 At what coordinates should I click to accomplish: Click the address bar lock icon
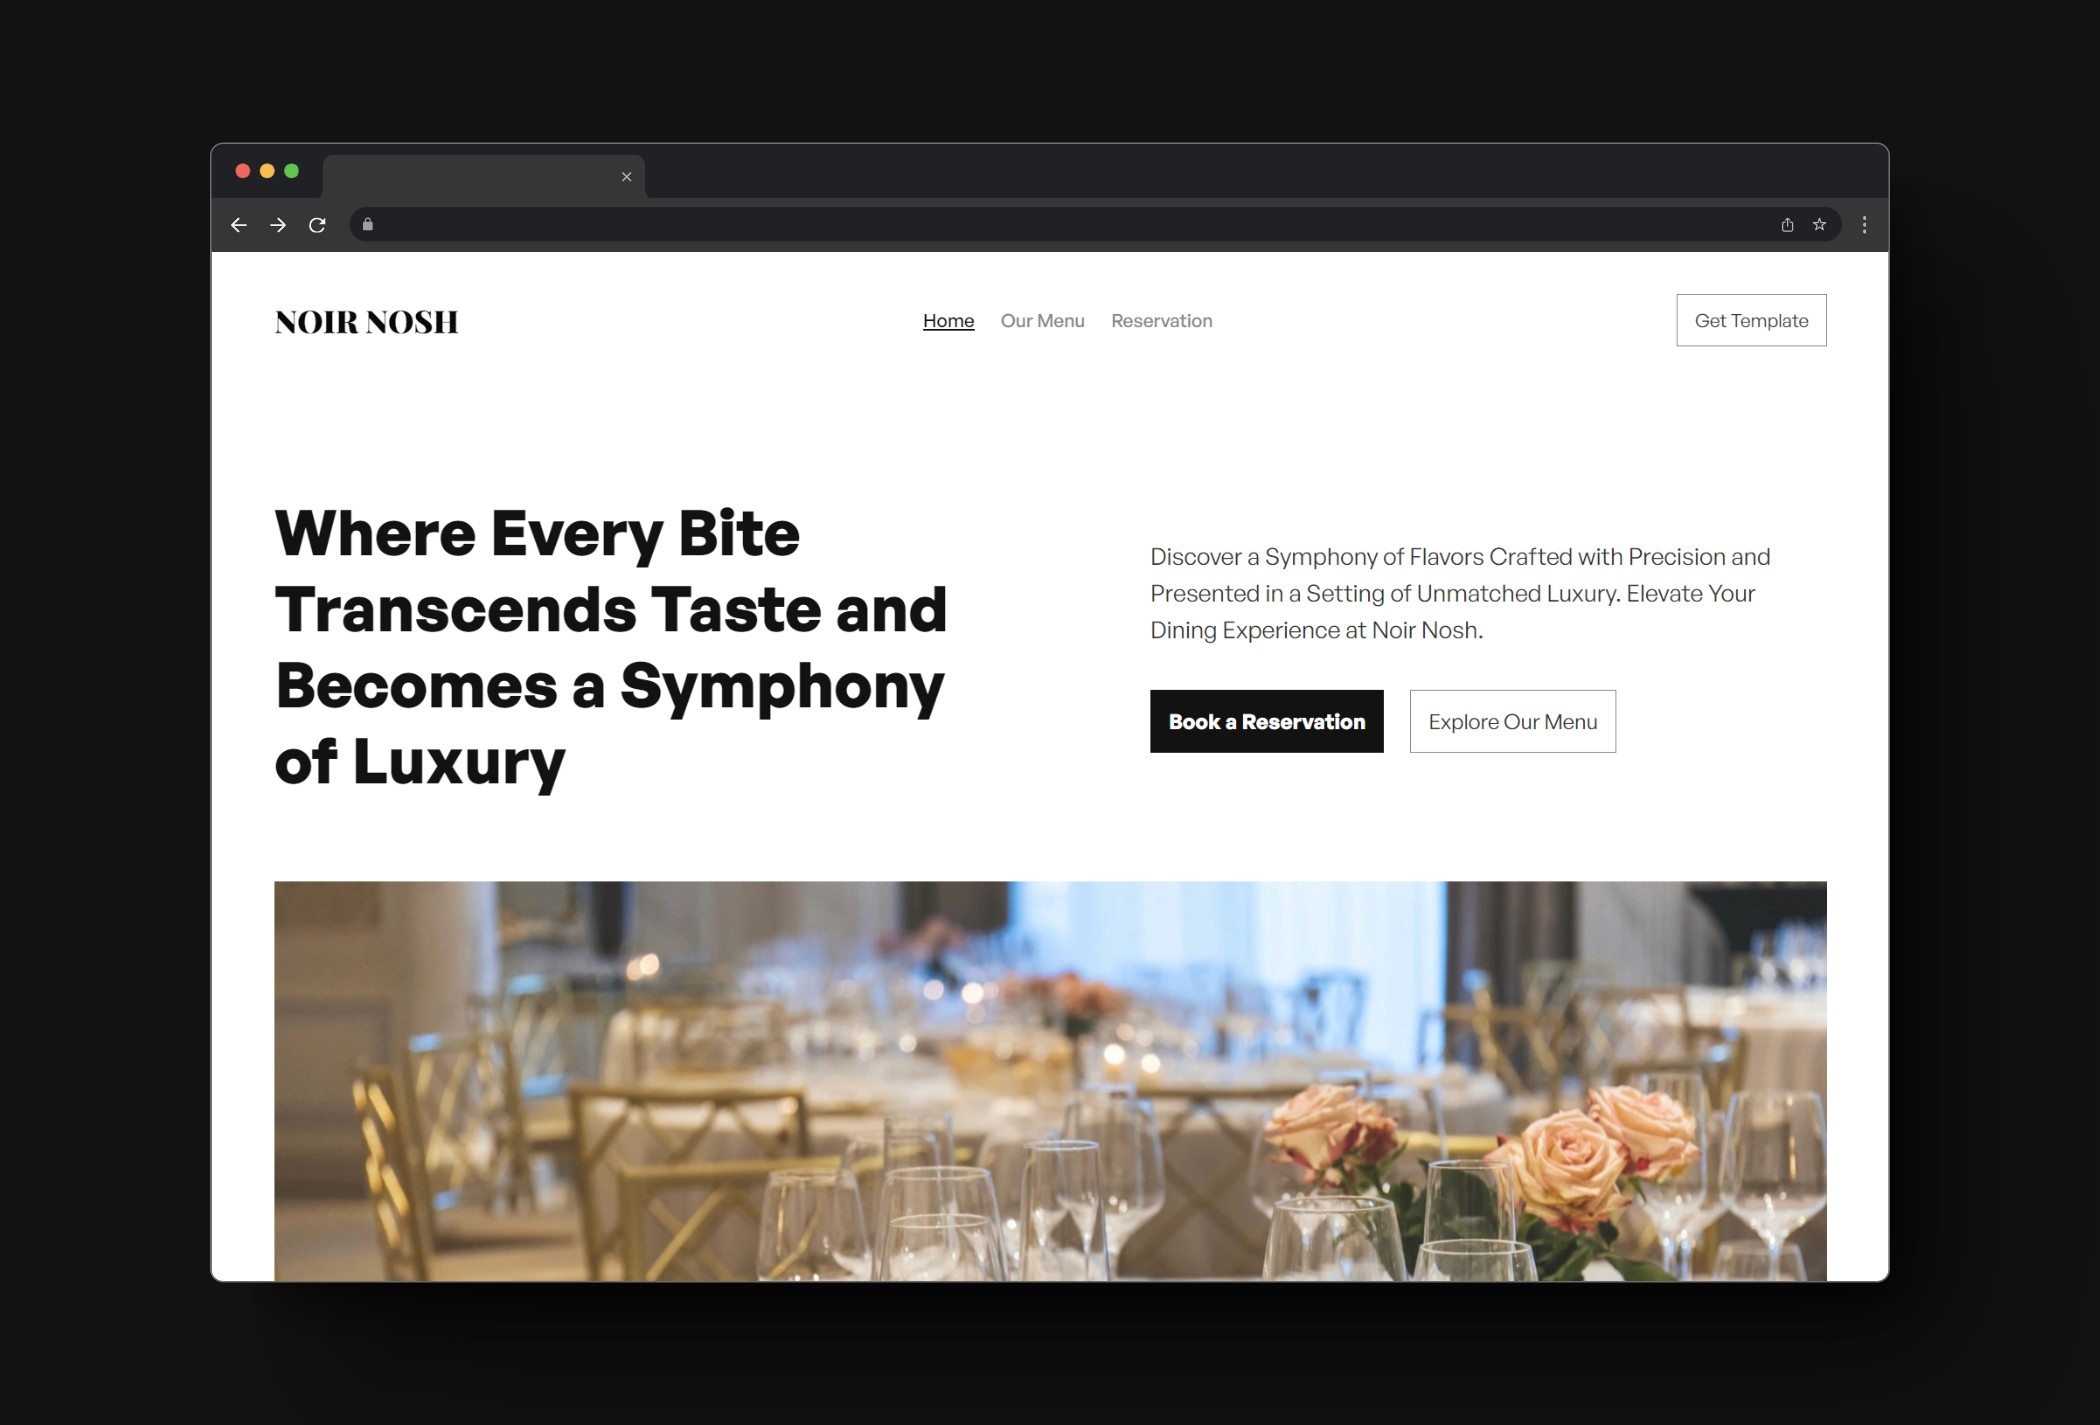point(369,224)
